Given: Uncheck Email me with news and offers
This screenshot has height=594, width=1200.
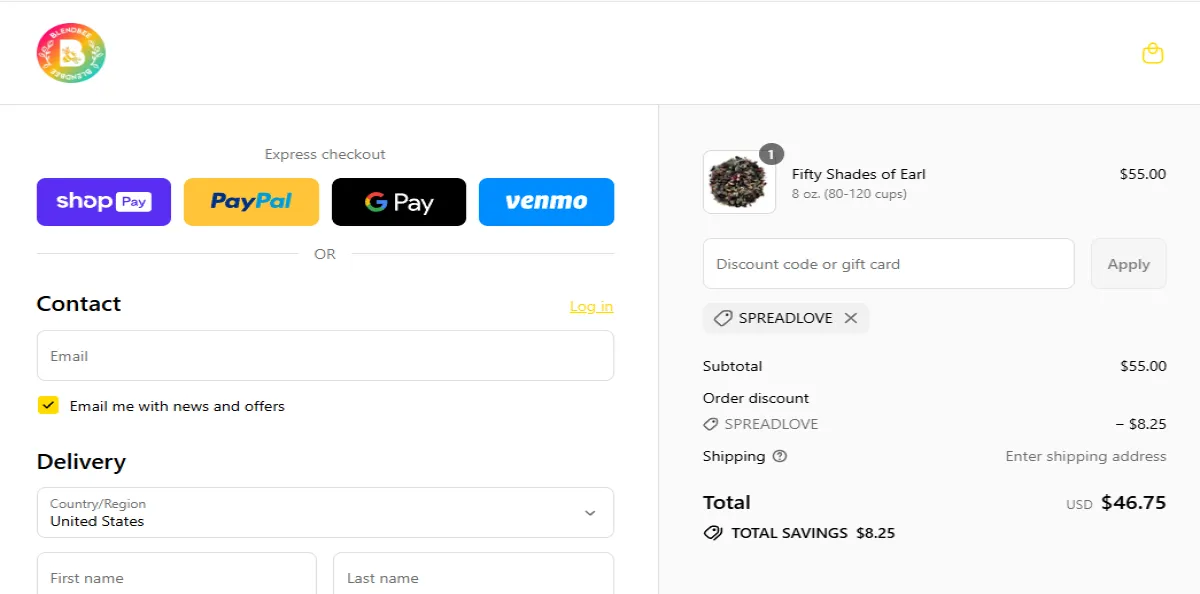Looking at the screenshot, I should click(x=48, y=405).
